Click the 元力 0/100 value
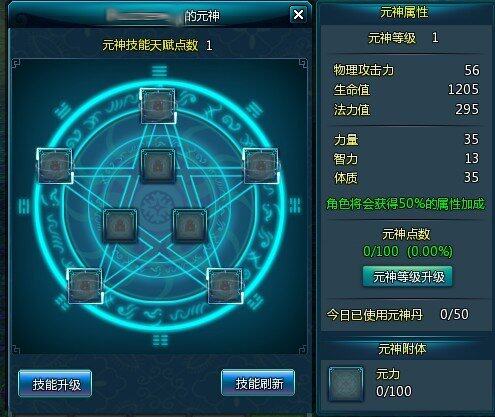Screen dimensions: 495x417 pos(394,391)
